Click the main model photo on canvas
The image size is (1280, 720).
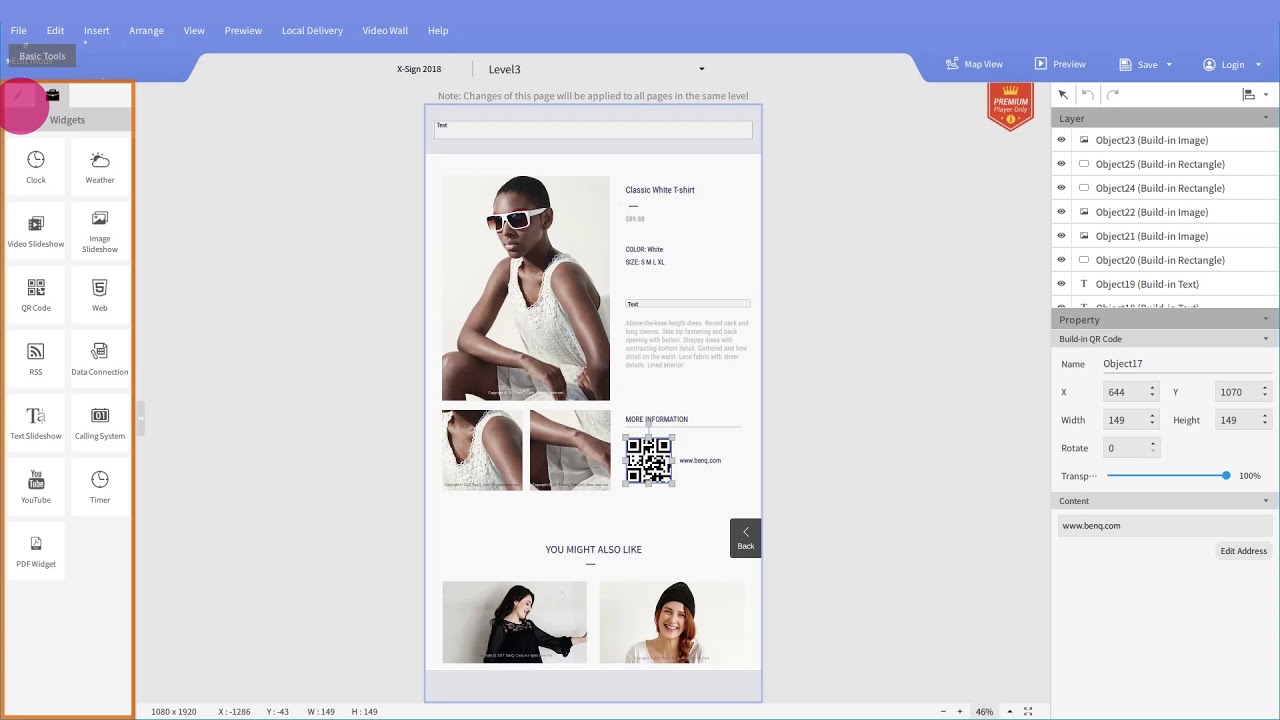tap(526, 288)
